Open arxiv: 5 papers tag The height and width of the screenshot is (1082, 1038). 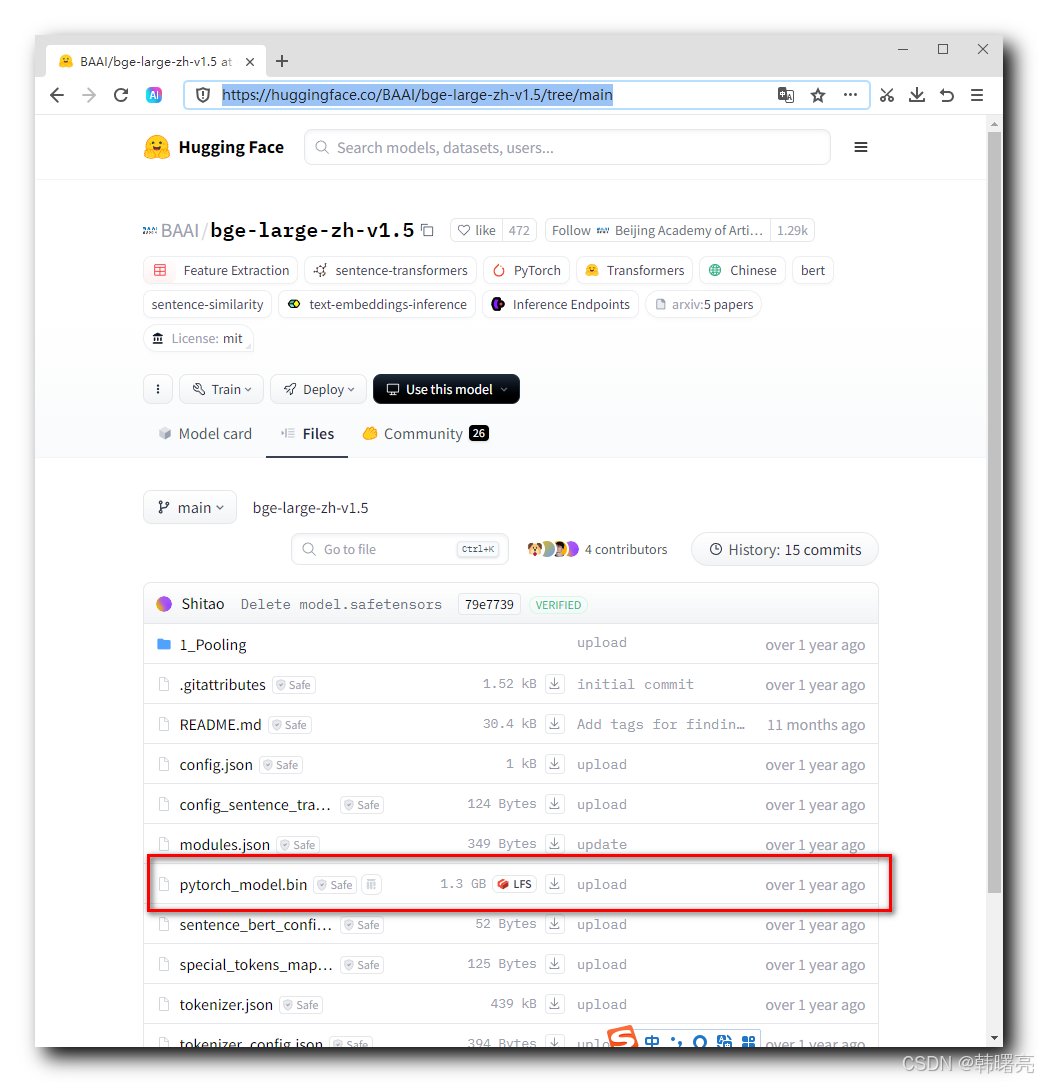pos(703,304)
